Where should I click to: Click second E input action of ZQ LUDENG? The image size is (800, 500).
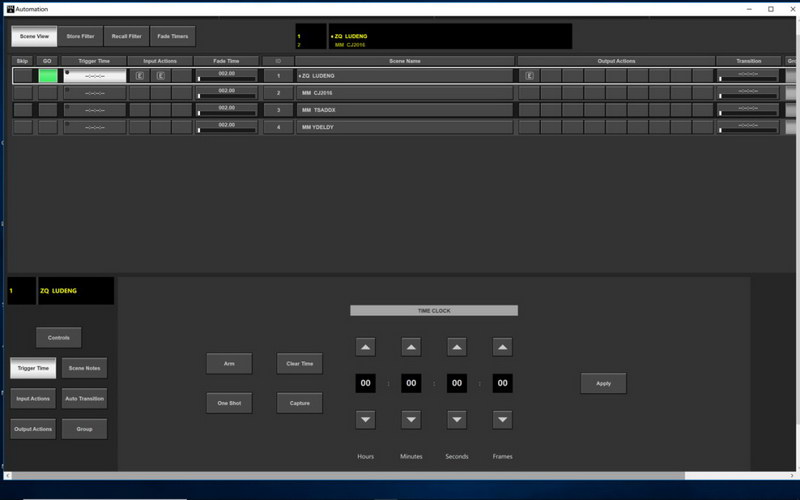click(160, 76)
